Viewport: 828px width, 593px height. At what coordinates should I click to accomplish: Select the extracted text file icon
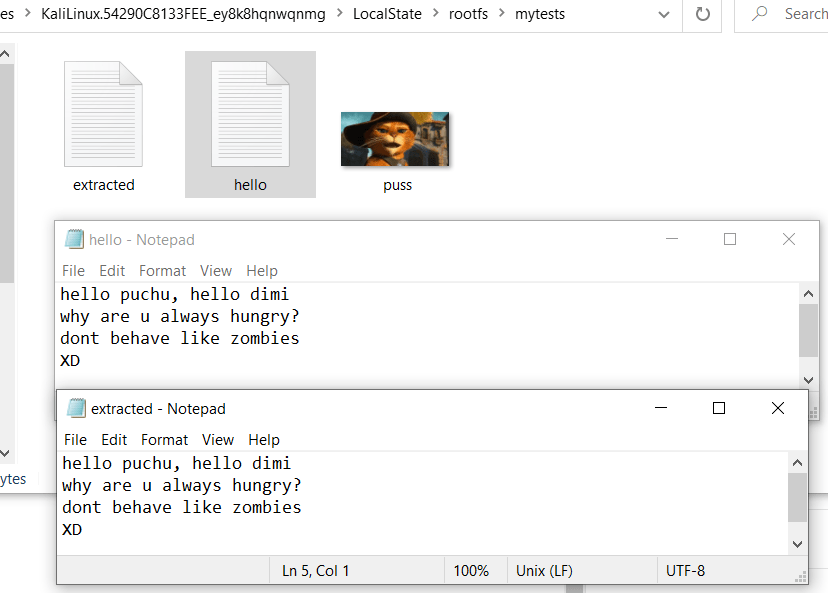tap(103, 114)
